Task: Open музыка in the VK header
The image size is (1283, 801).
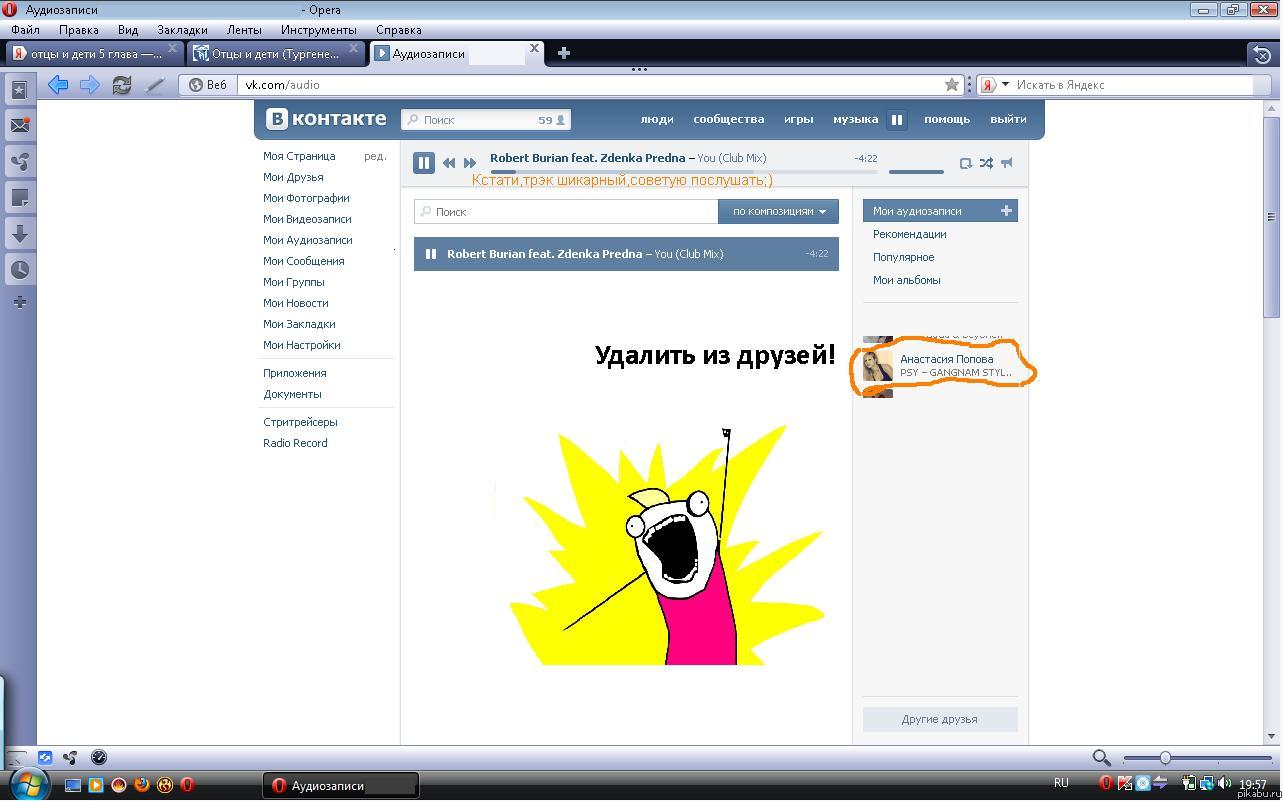Action: click(856, 119)
